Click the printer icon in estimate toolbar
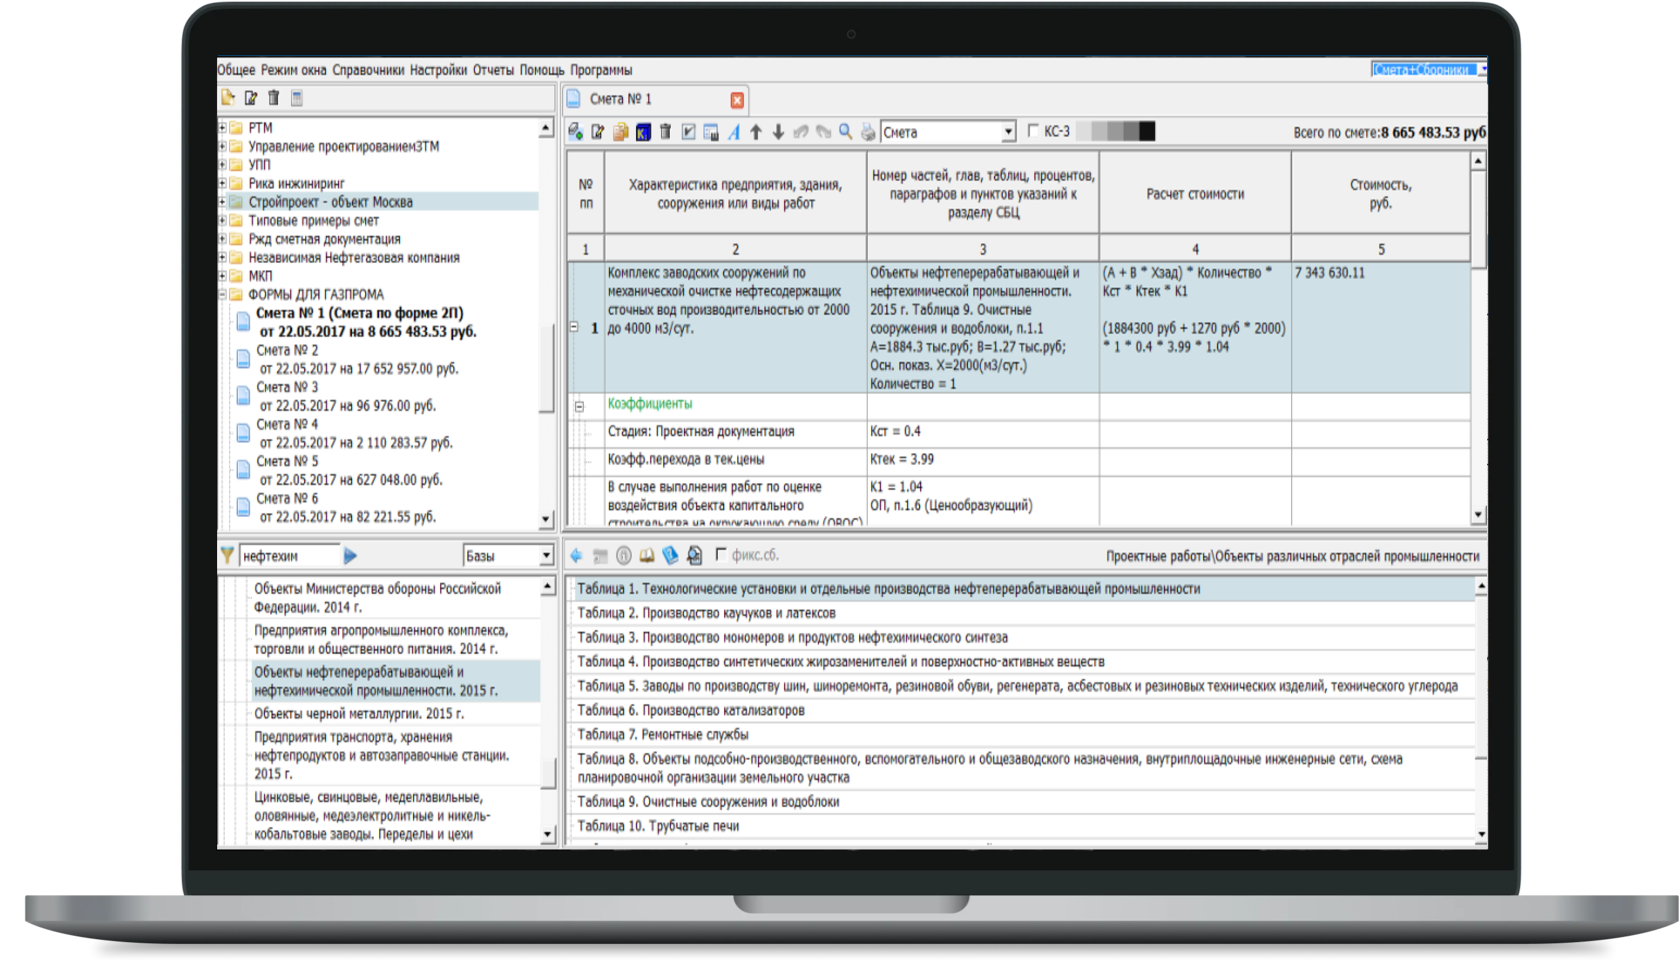 pyautogui.click(x=868, y=132)
